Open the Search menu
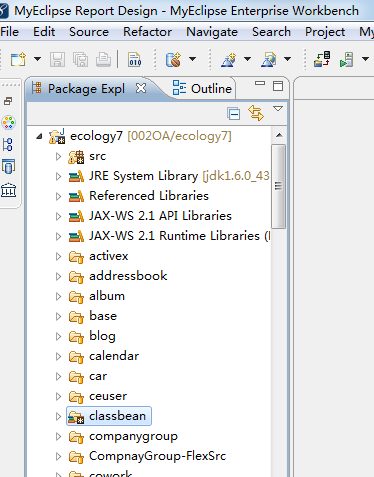 pyautogui.click(x=271, y=32)
